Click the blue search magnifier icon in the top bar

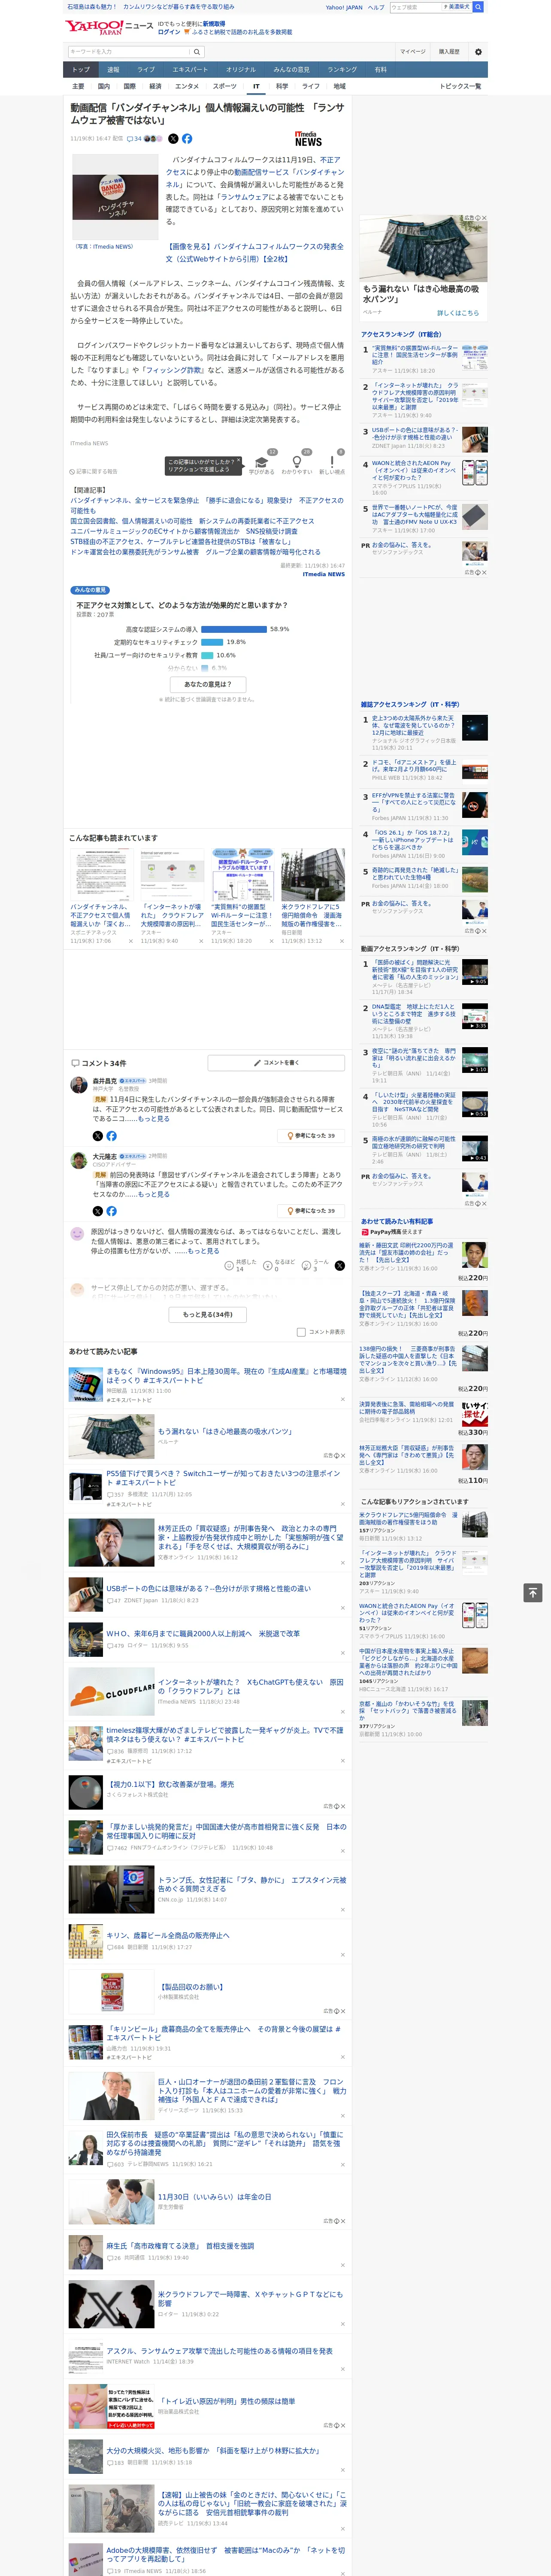pyautogui.click(x=478, y=7)
